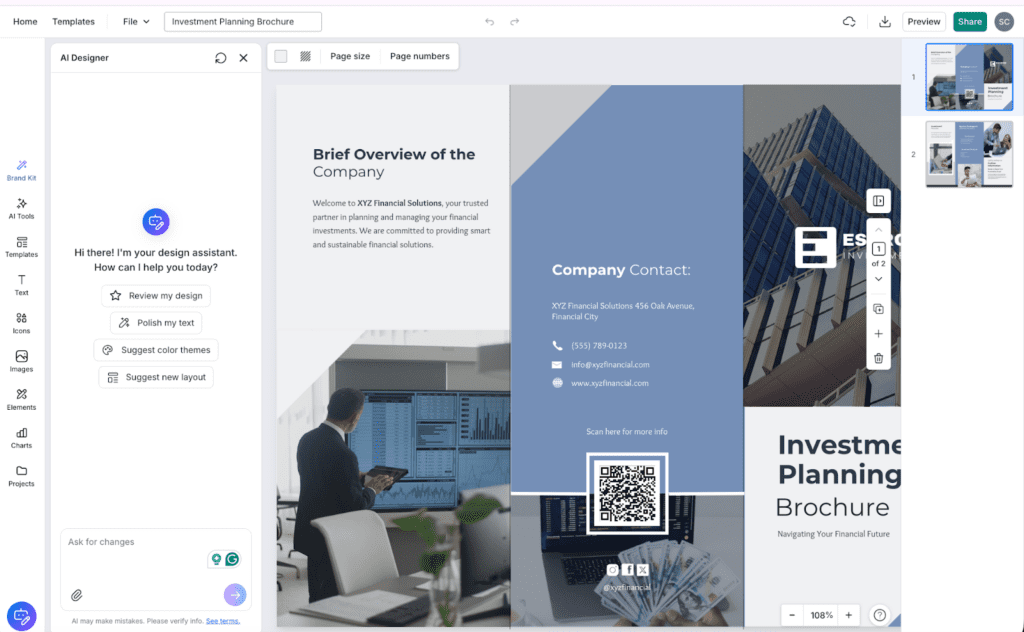Reset the AI Designer chat

click(220, 58)
